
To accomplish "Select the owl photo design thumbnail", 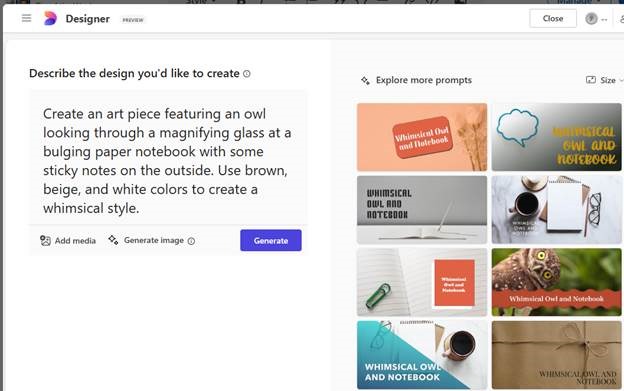I will [556, 282].
